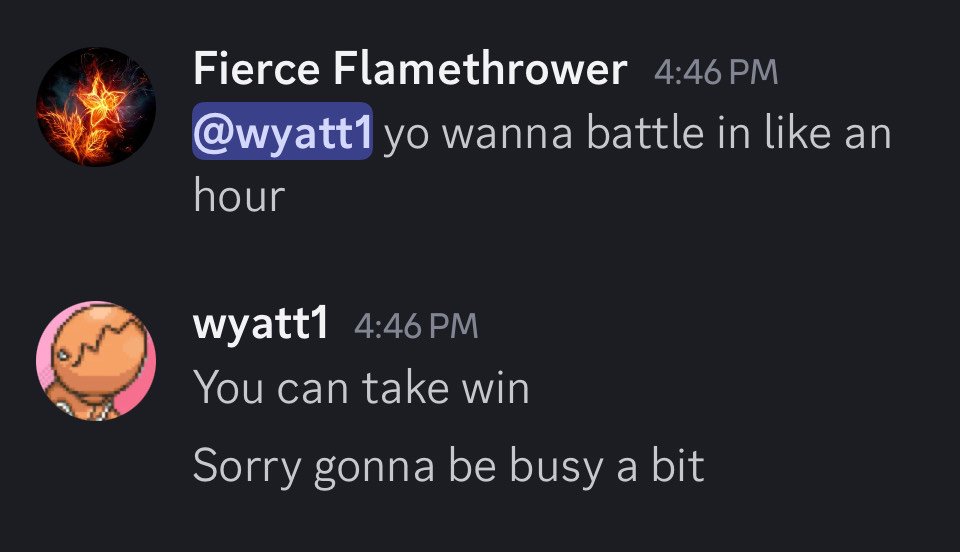Open wyatt1's orange Trapinch avatar
This screenshot has width=960, height=552.
[96, 360]
